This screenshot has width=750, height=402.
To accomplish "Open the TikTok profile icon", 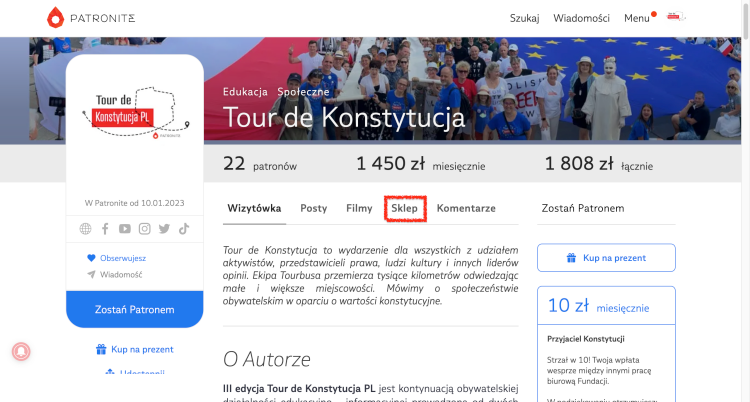I will [x=184, y=229].
